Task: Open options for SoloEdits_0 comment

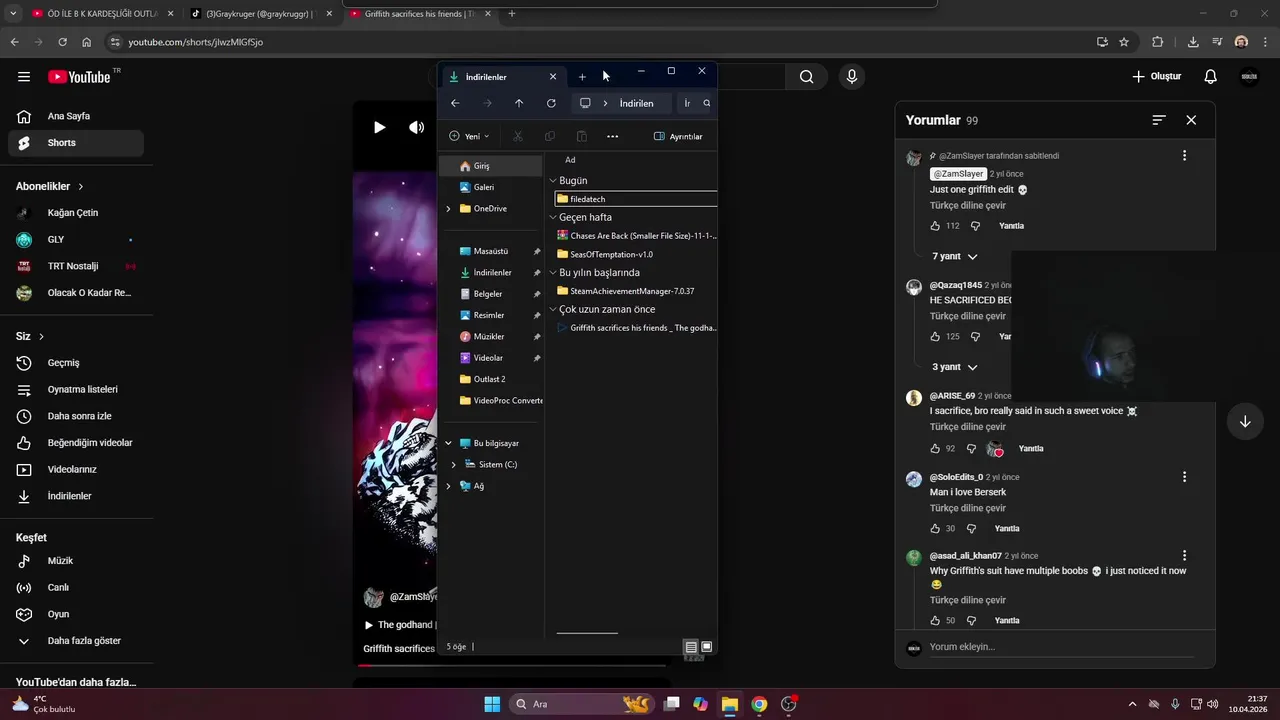Action: [1184, 477]
